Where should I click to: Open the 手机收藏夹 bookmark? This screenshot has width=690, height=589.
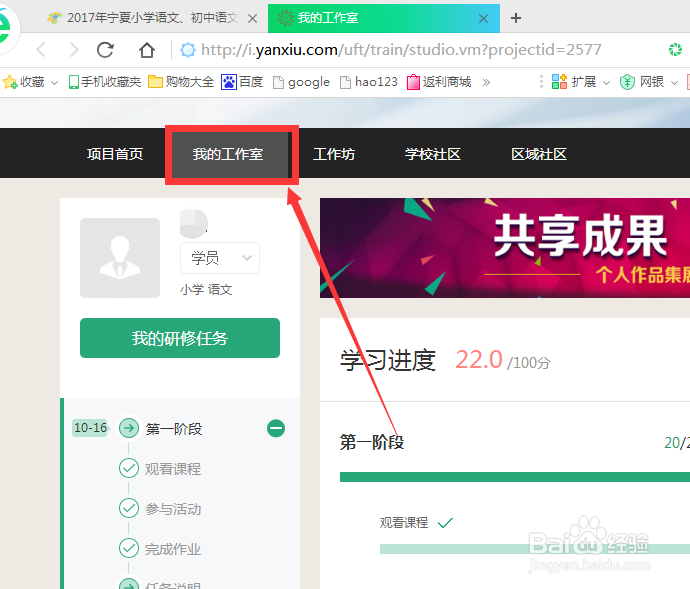tap(105, 82)
